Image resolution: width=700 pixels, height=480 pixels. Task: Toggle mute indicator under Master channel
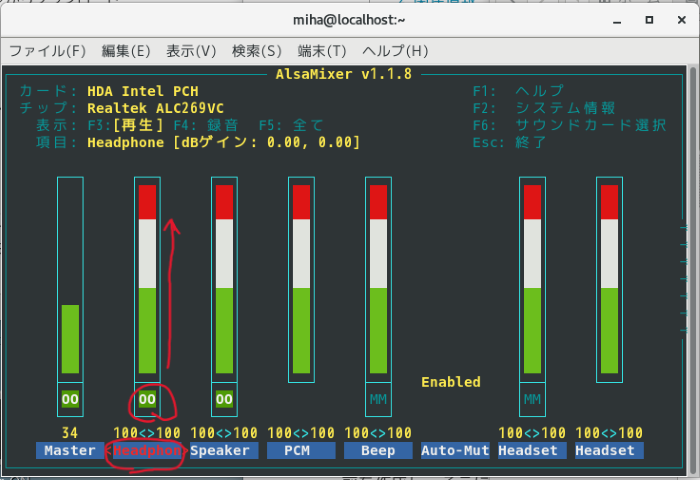(70, 399)
